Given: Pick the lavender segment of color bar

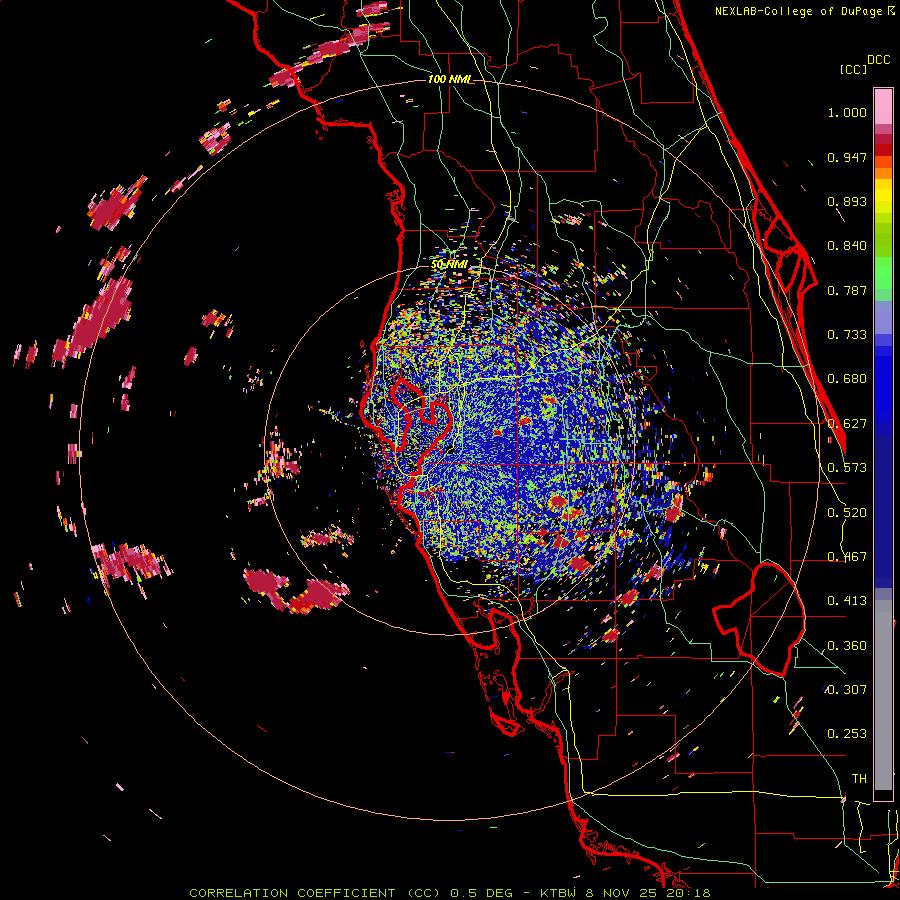Looking at the screenshot, I should pyautogui.click(x=883, y=317).
